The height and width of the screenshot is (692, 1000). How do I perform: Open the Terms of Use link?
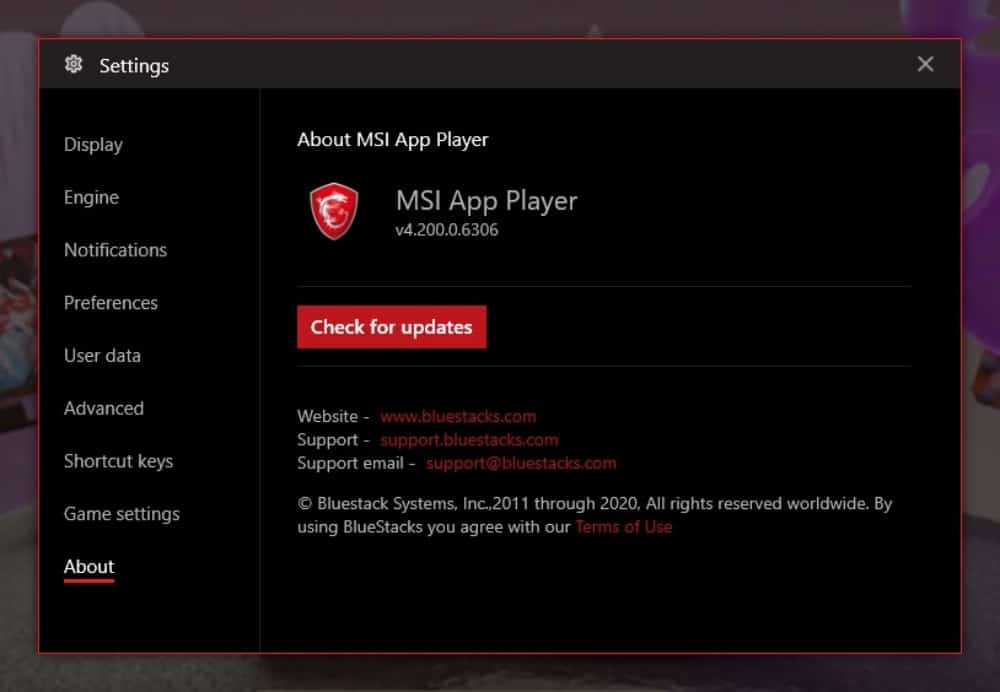coord(623,527)
